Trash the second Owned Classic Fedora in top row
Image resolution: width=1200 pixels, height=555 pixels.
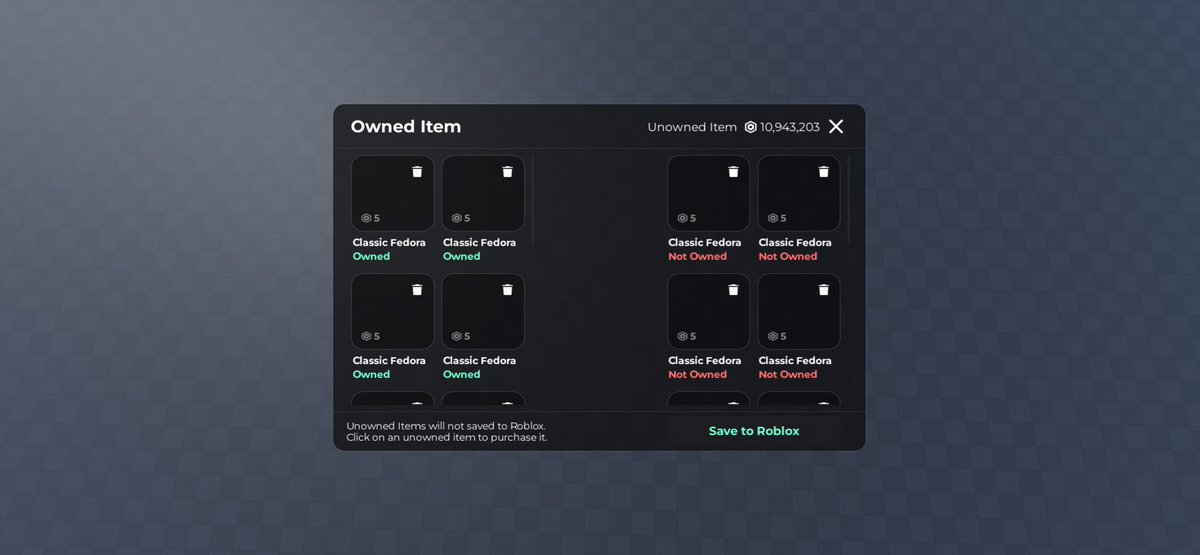[507, 172]
